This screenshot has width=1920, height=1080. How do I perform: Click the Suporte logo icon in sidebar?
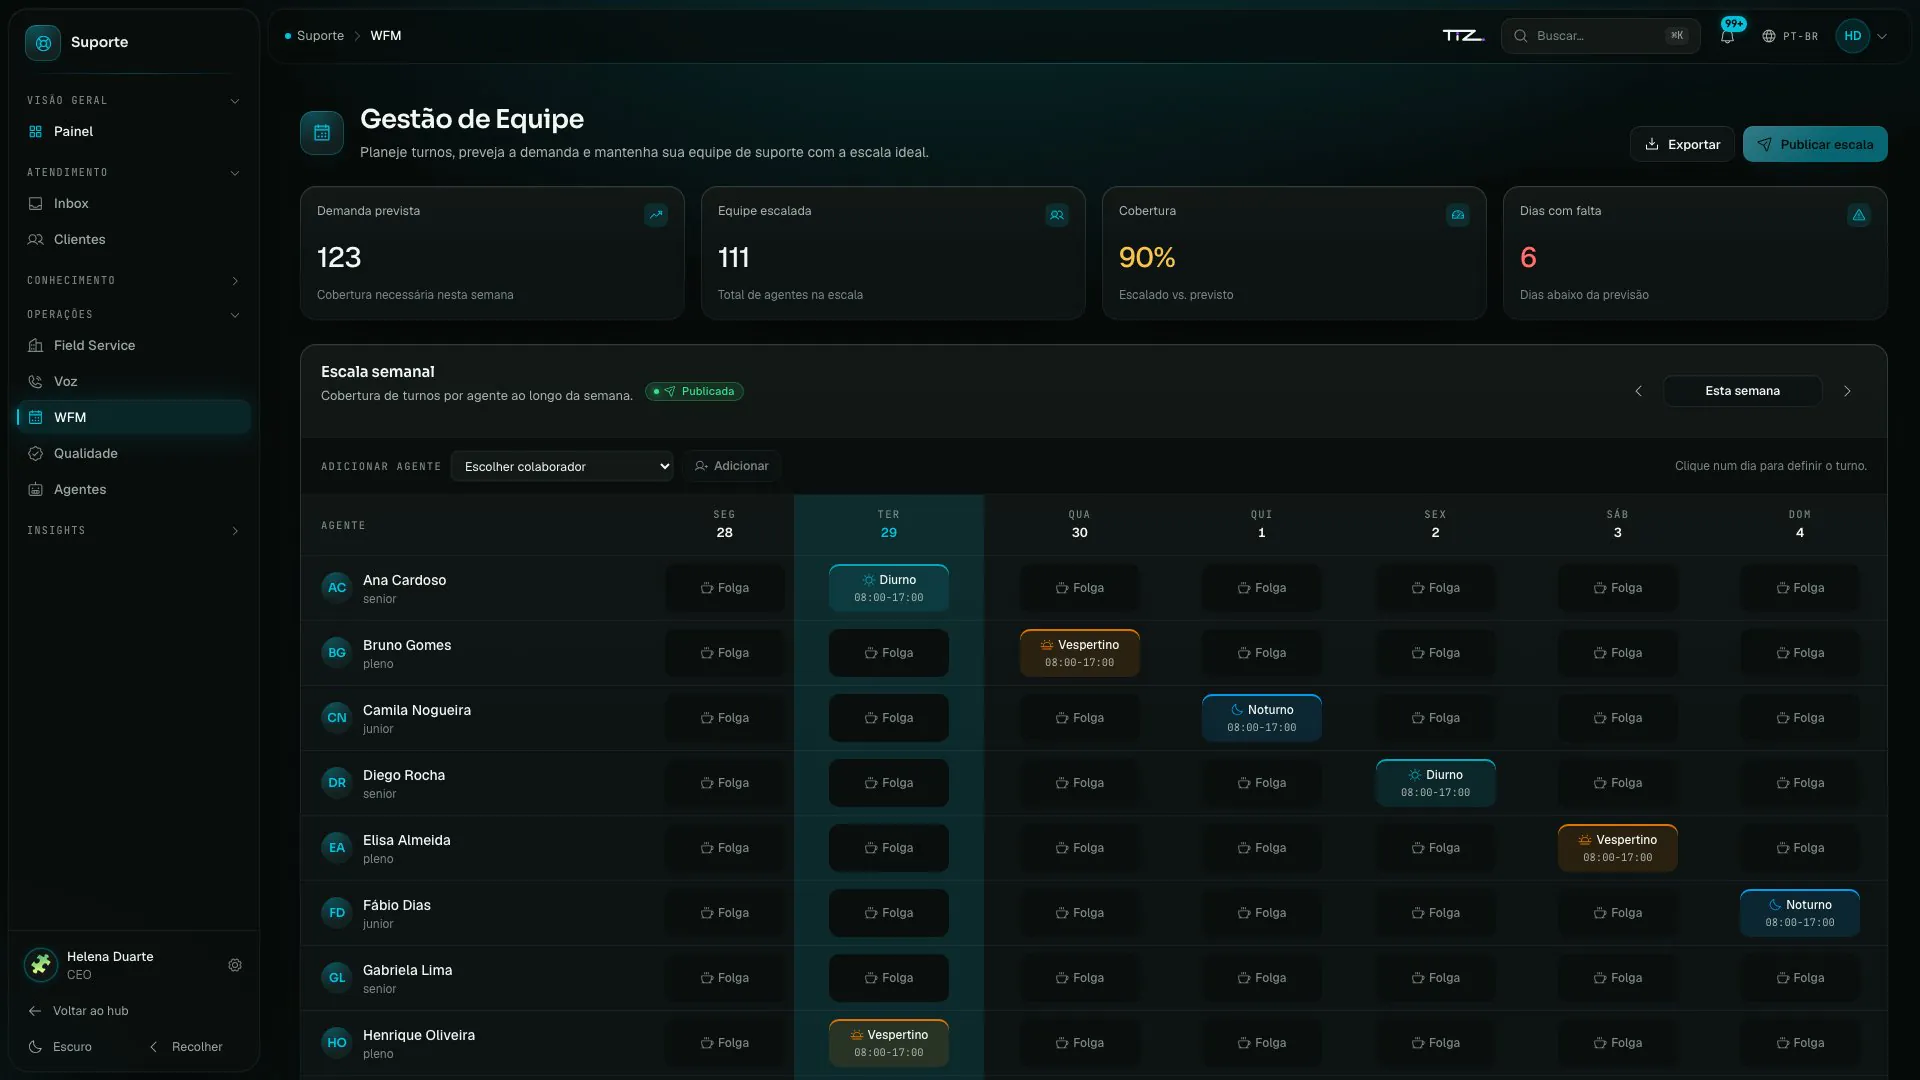coord(43,42)
